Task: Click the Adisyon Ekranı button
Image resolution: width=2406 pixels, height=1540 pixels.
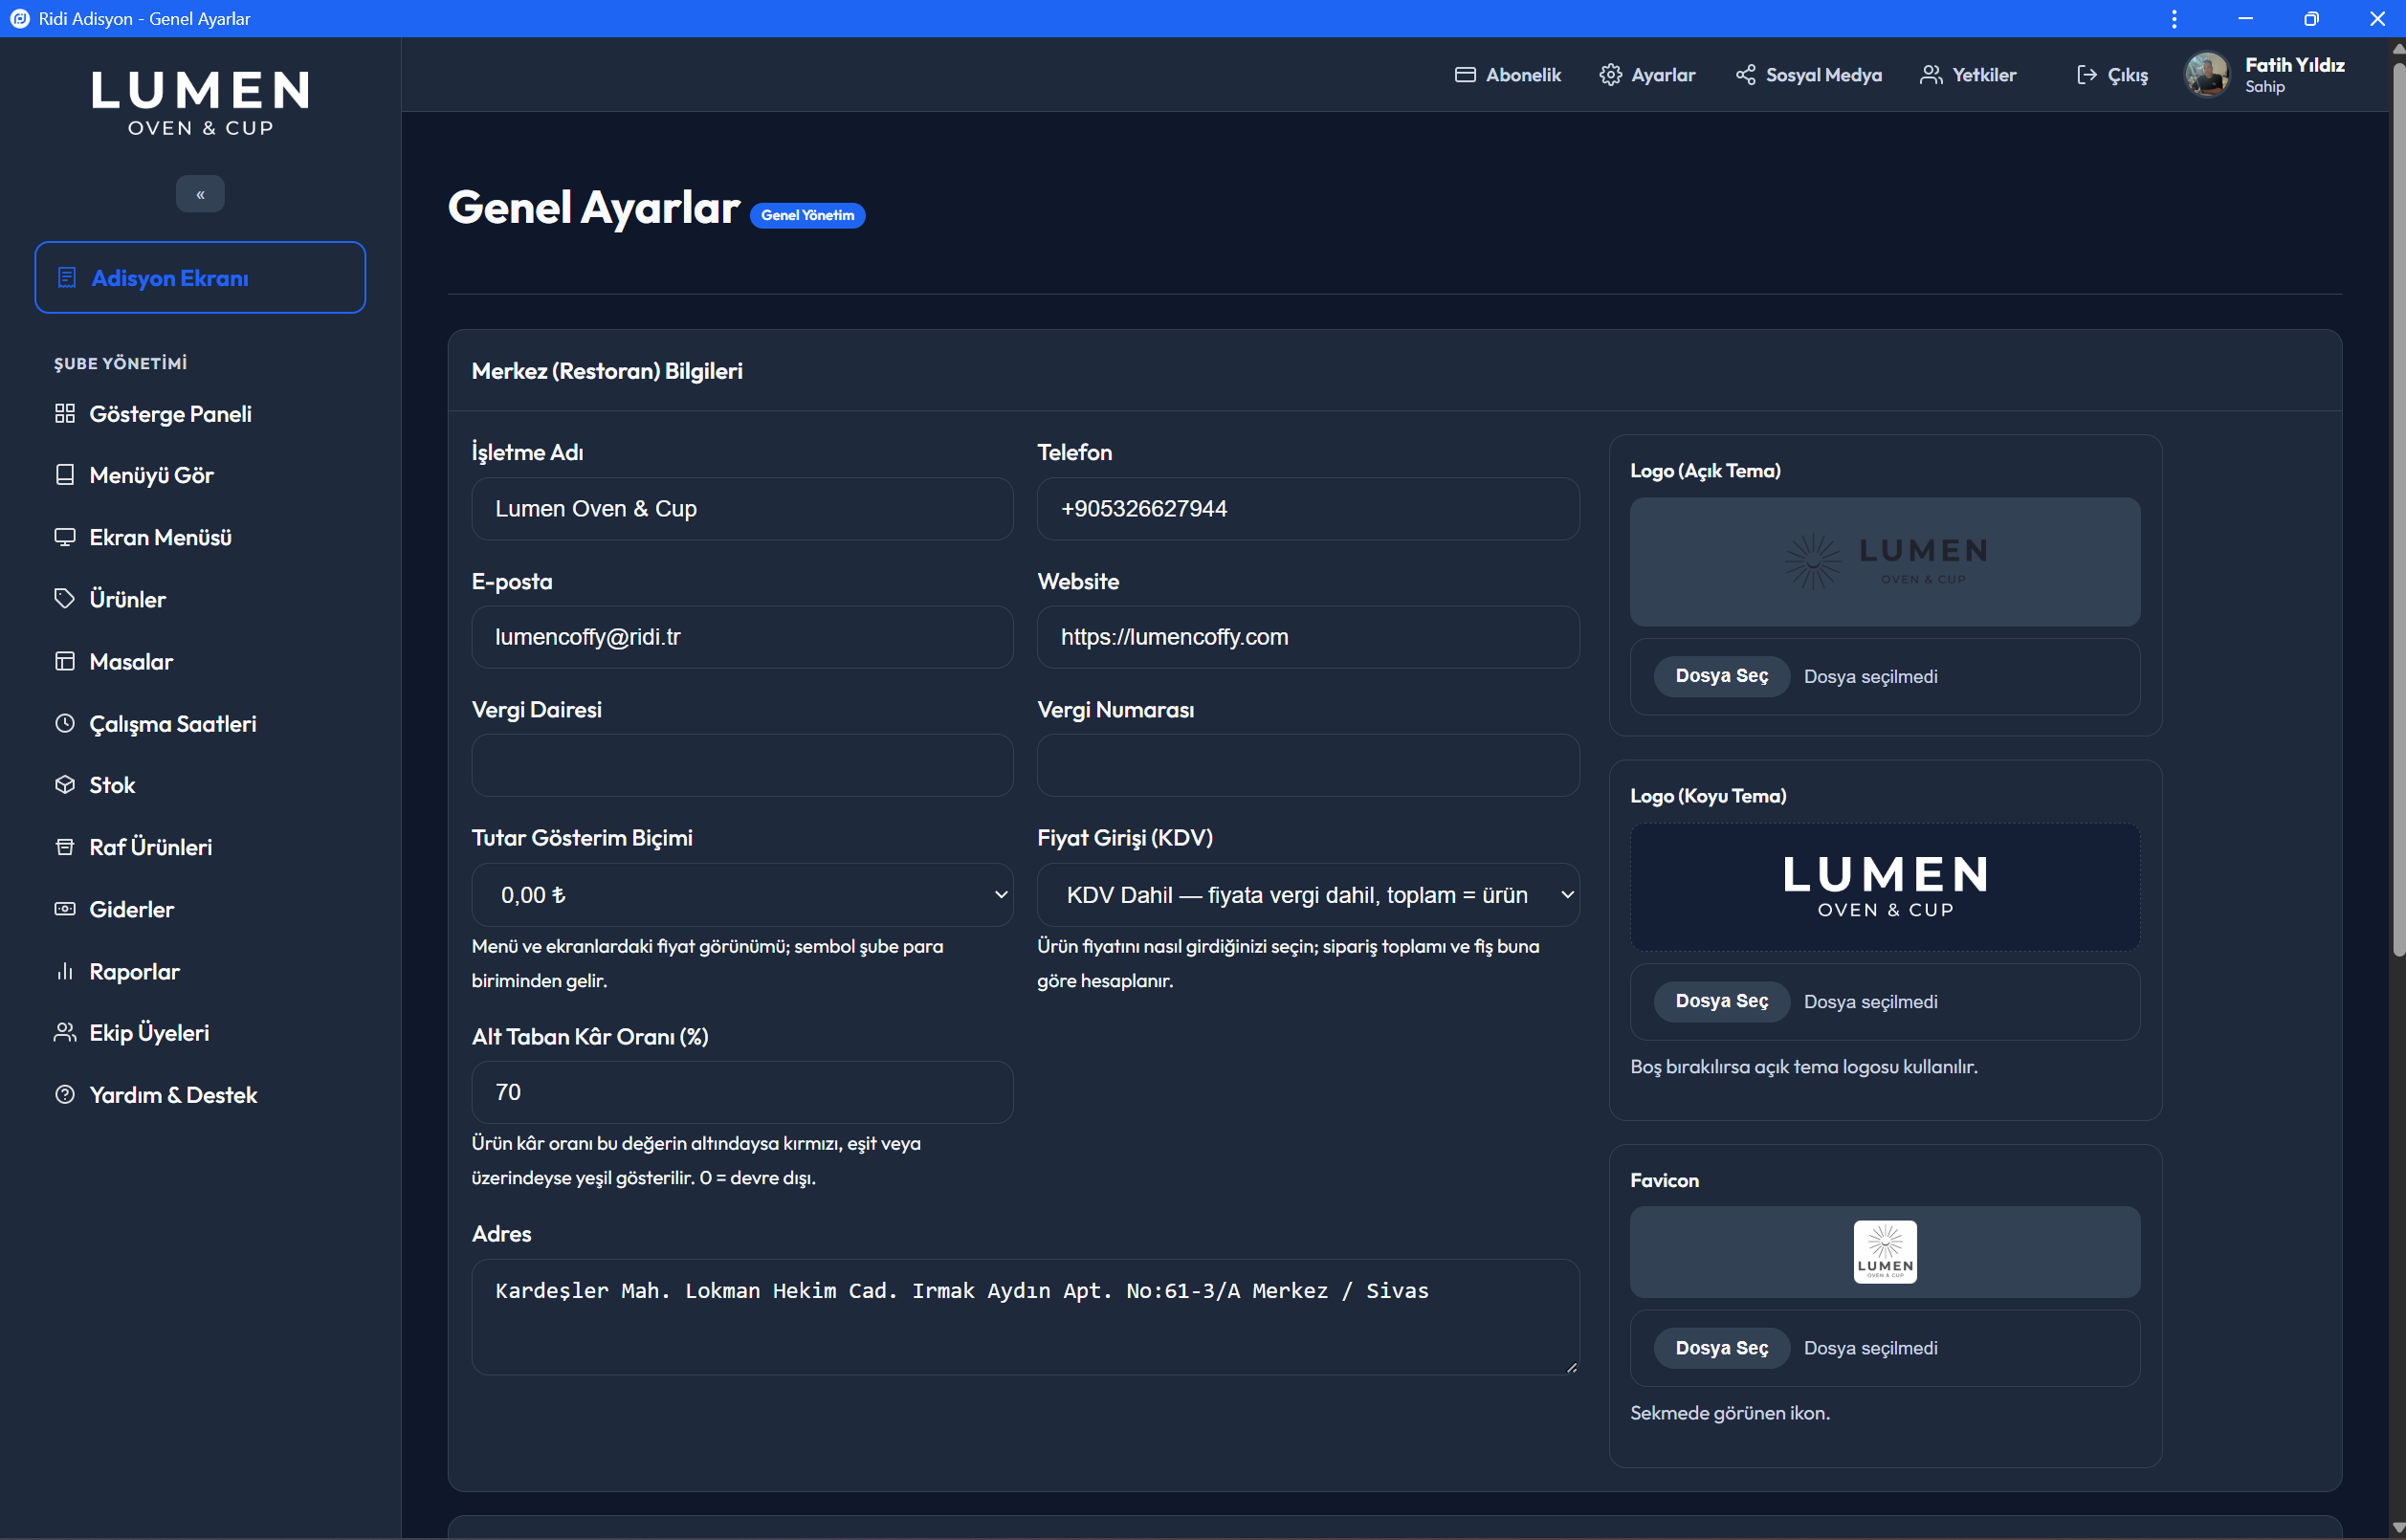Action: pos(200,277)
